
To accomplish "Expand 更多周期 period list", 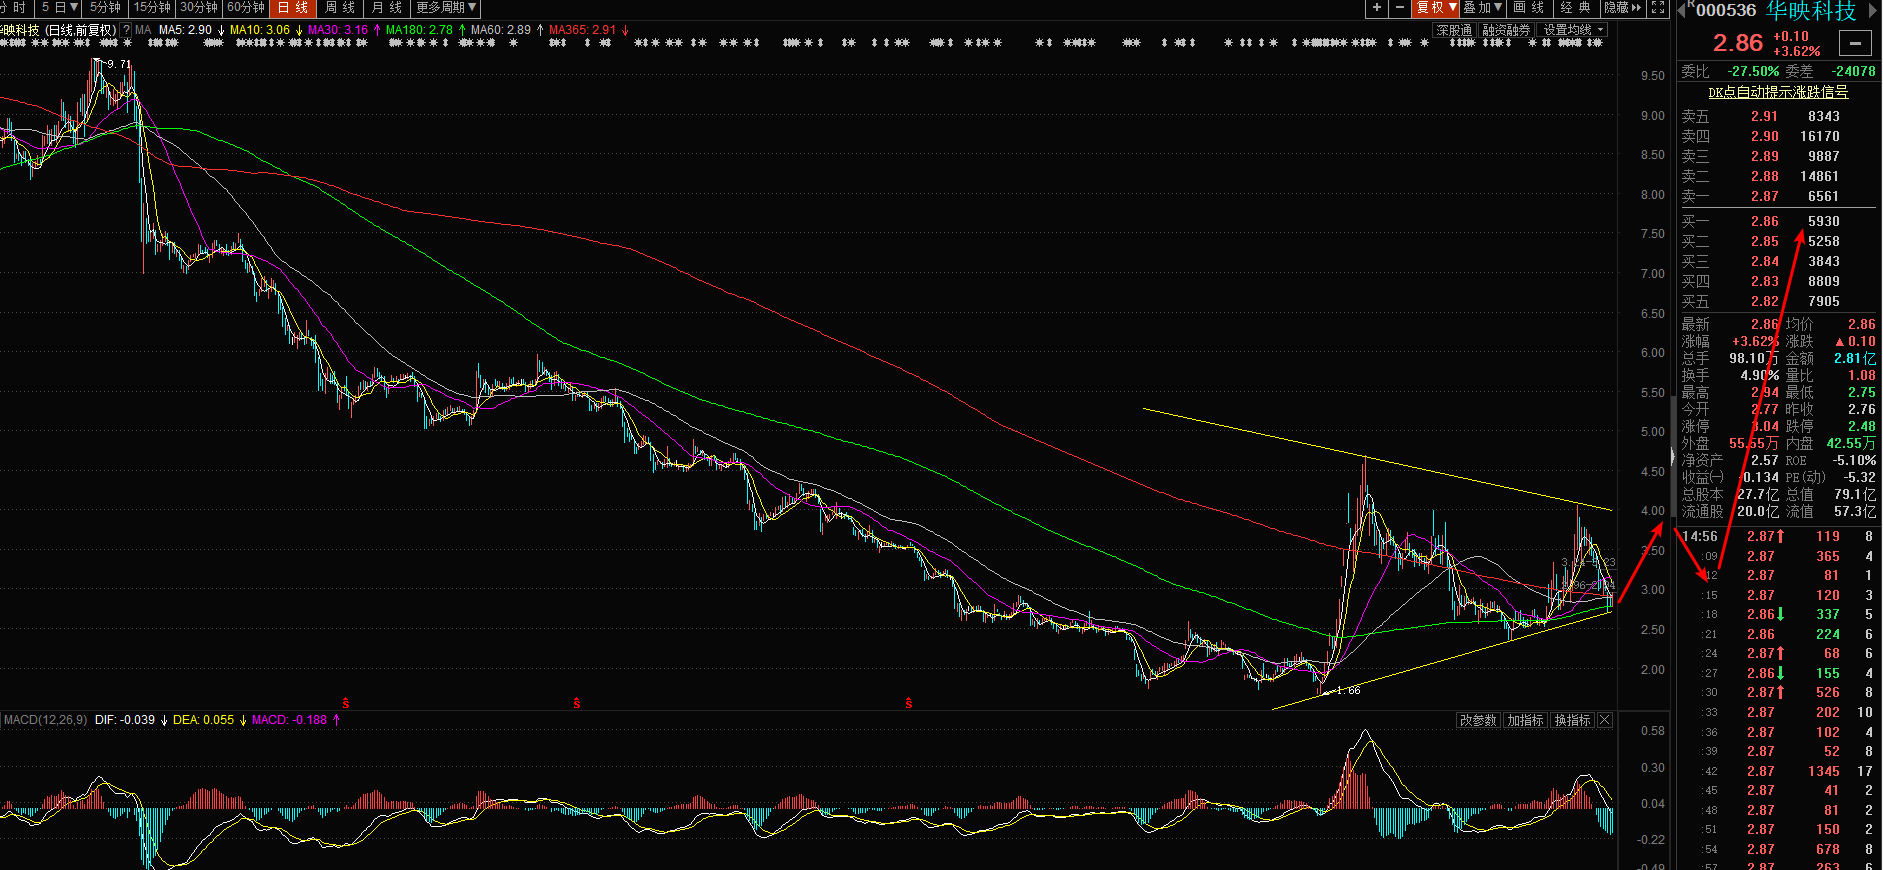I will (446, 8).
